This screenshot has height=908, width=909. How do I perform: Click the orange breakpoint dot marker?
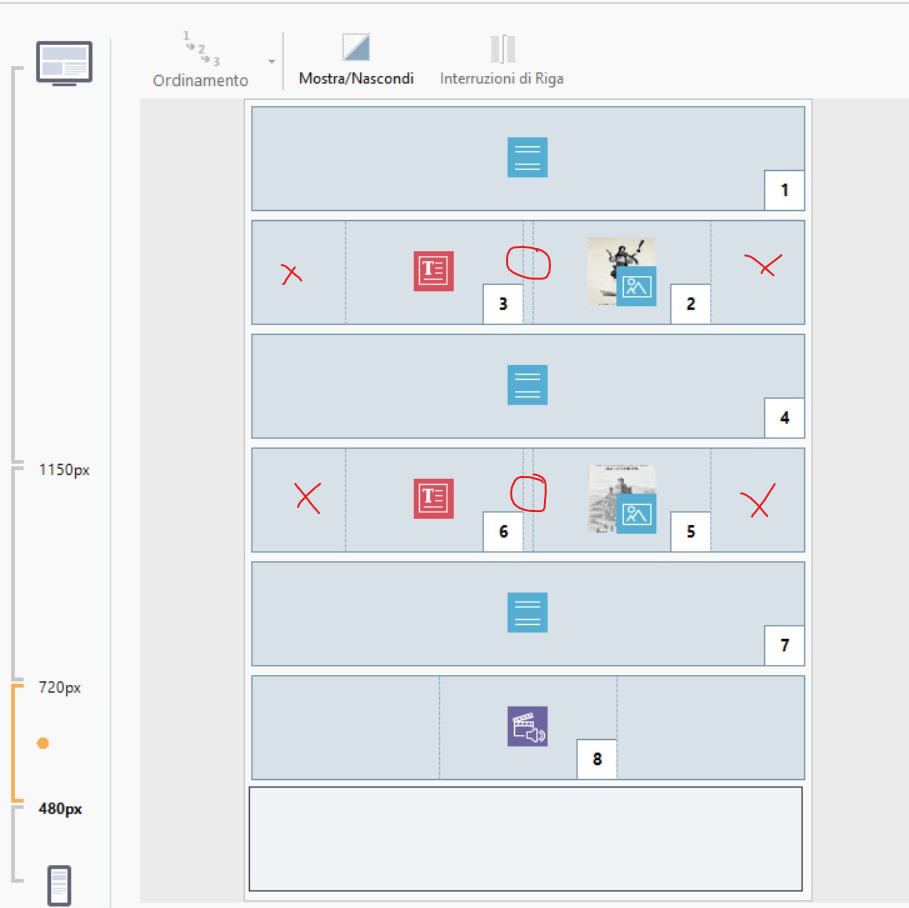[43, 743]
